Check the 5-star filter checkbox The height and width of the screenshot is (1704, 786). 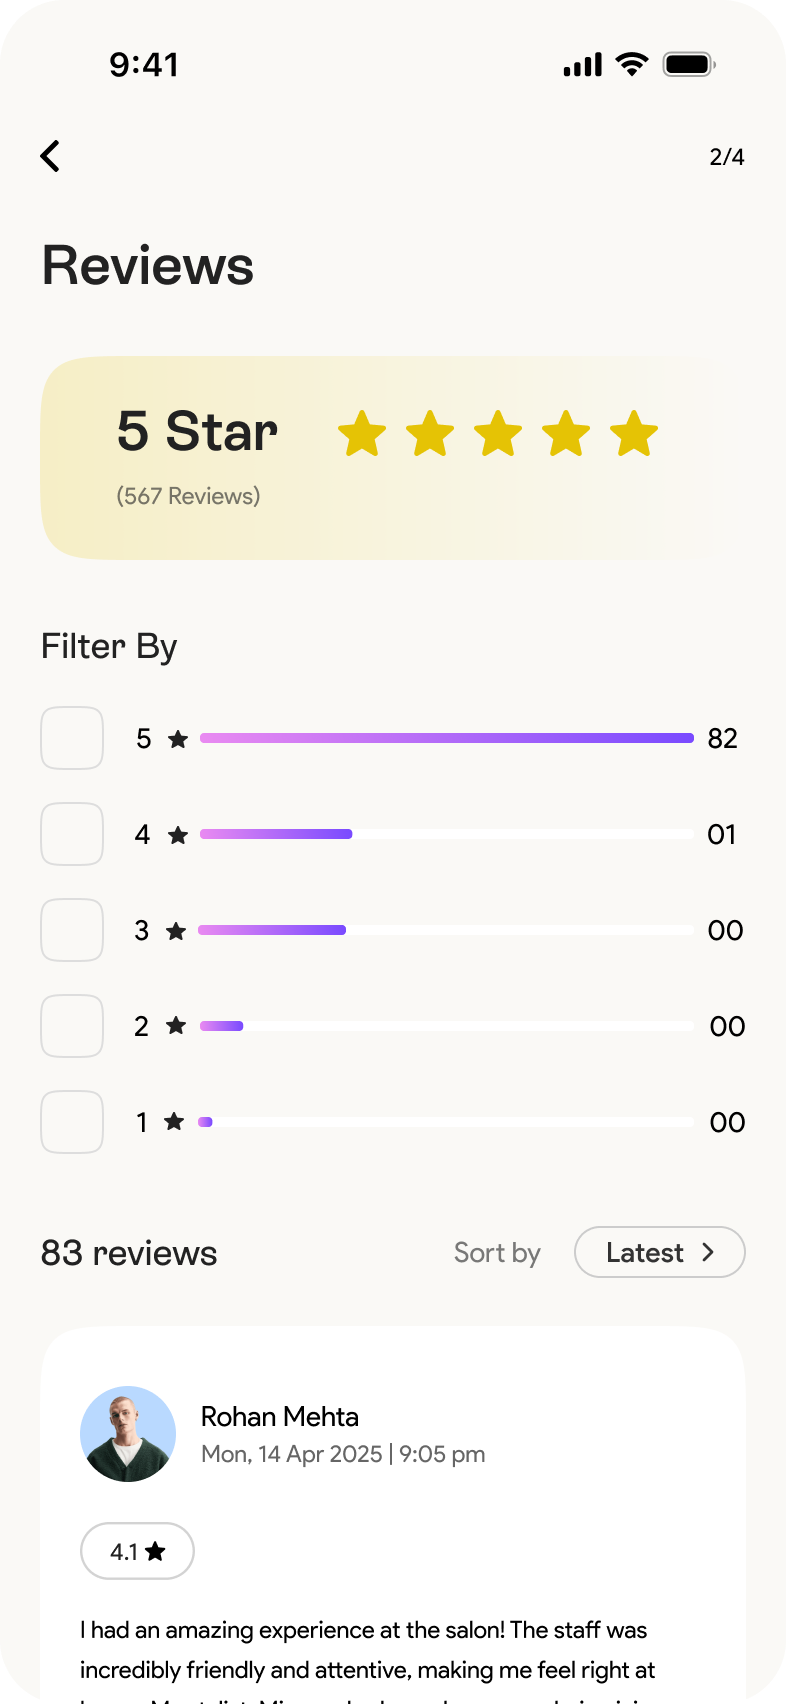[x=72, y=738]
